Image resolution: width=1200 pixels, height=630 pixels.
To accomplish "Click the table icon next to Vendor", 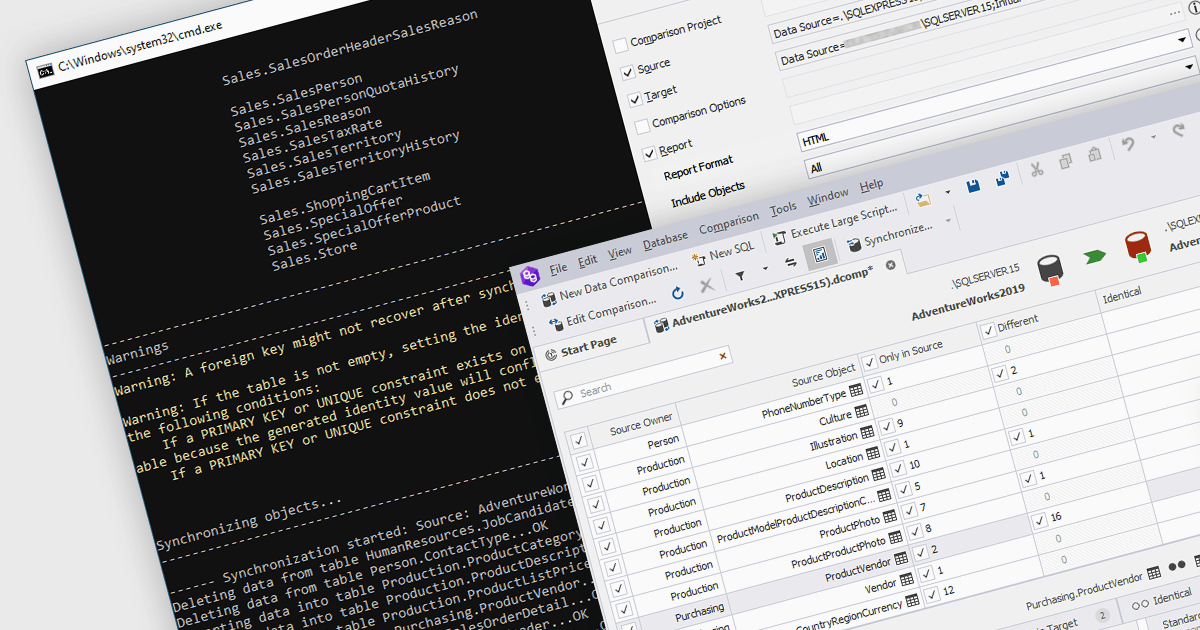I will click(x=906, y=577).
